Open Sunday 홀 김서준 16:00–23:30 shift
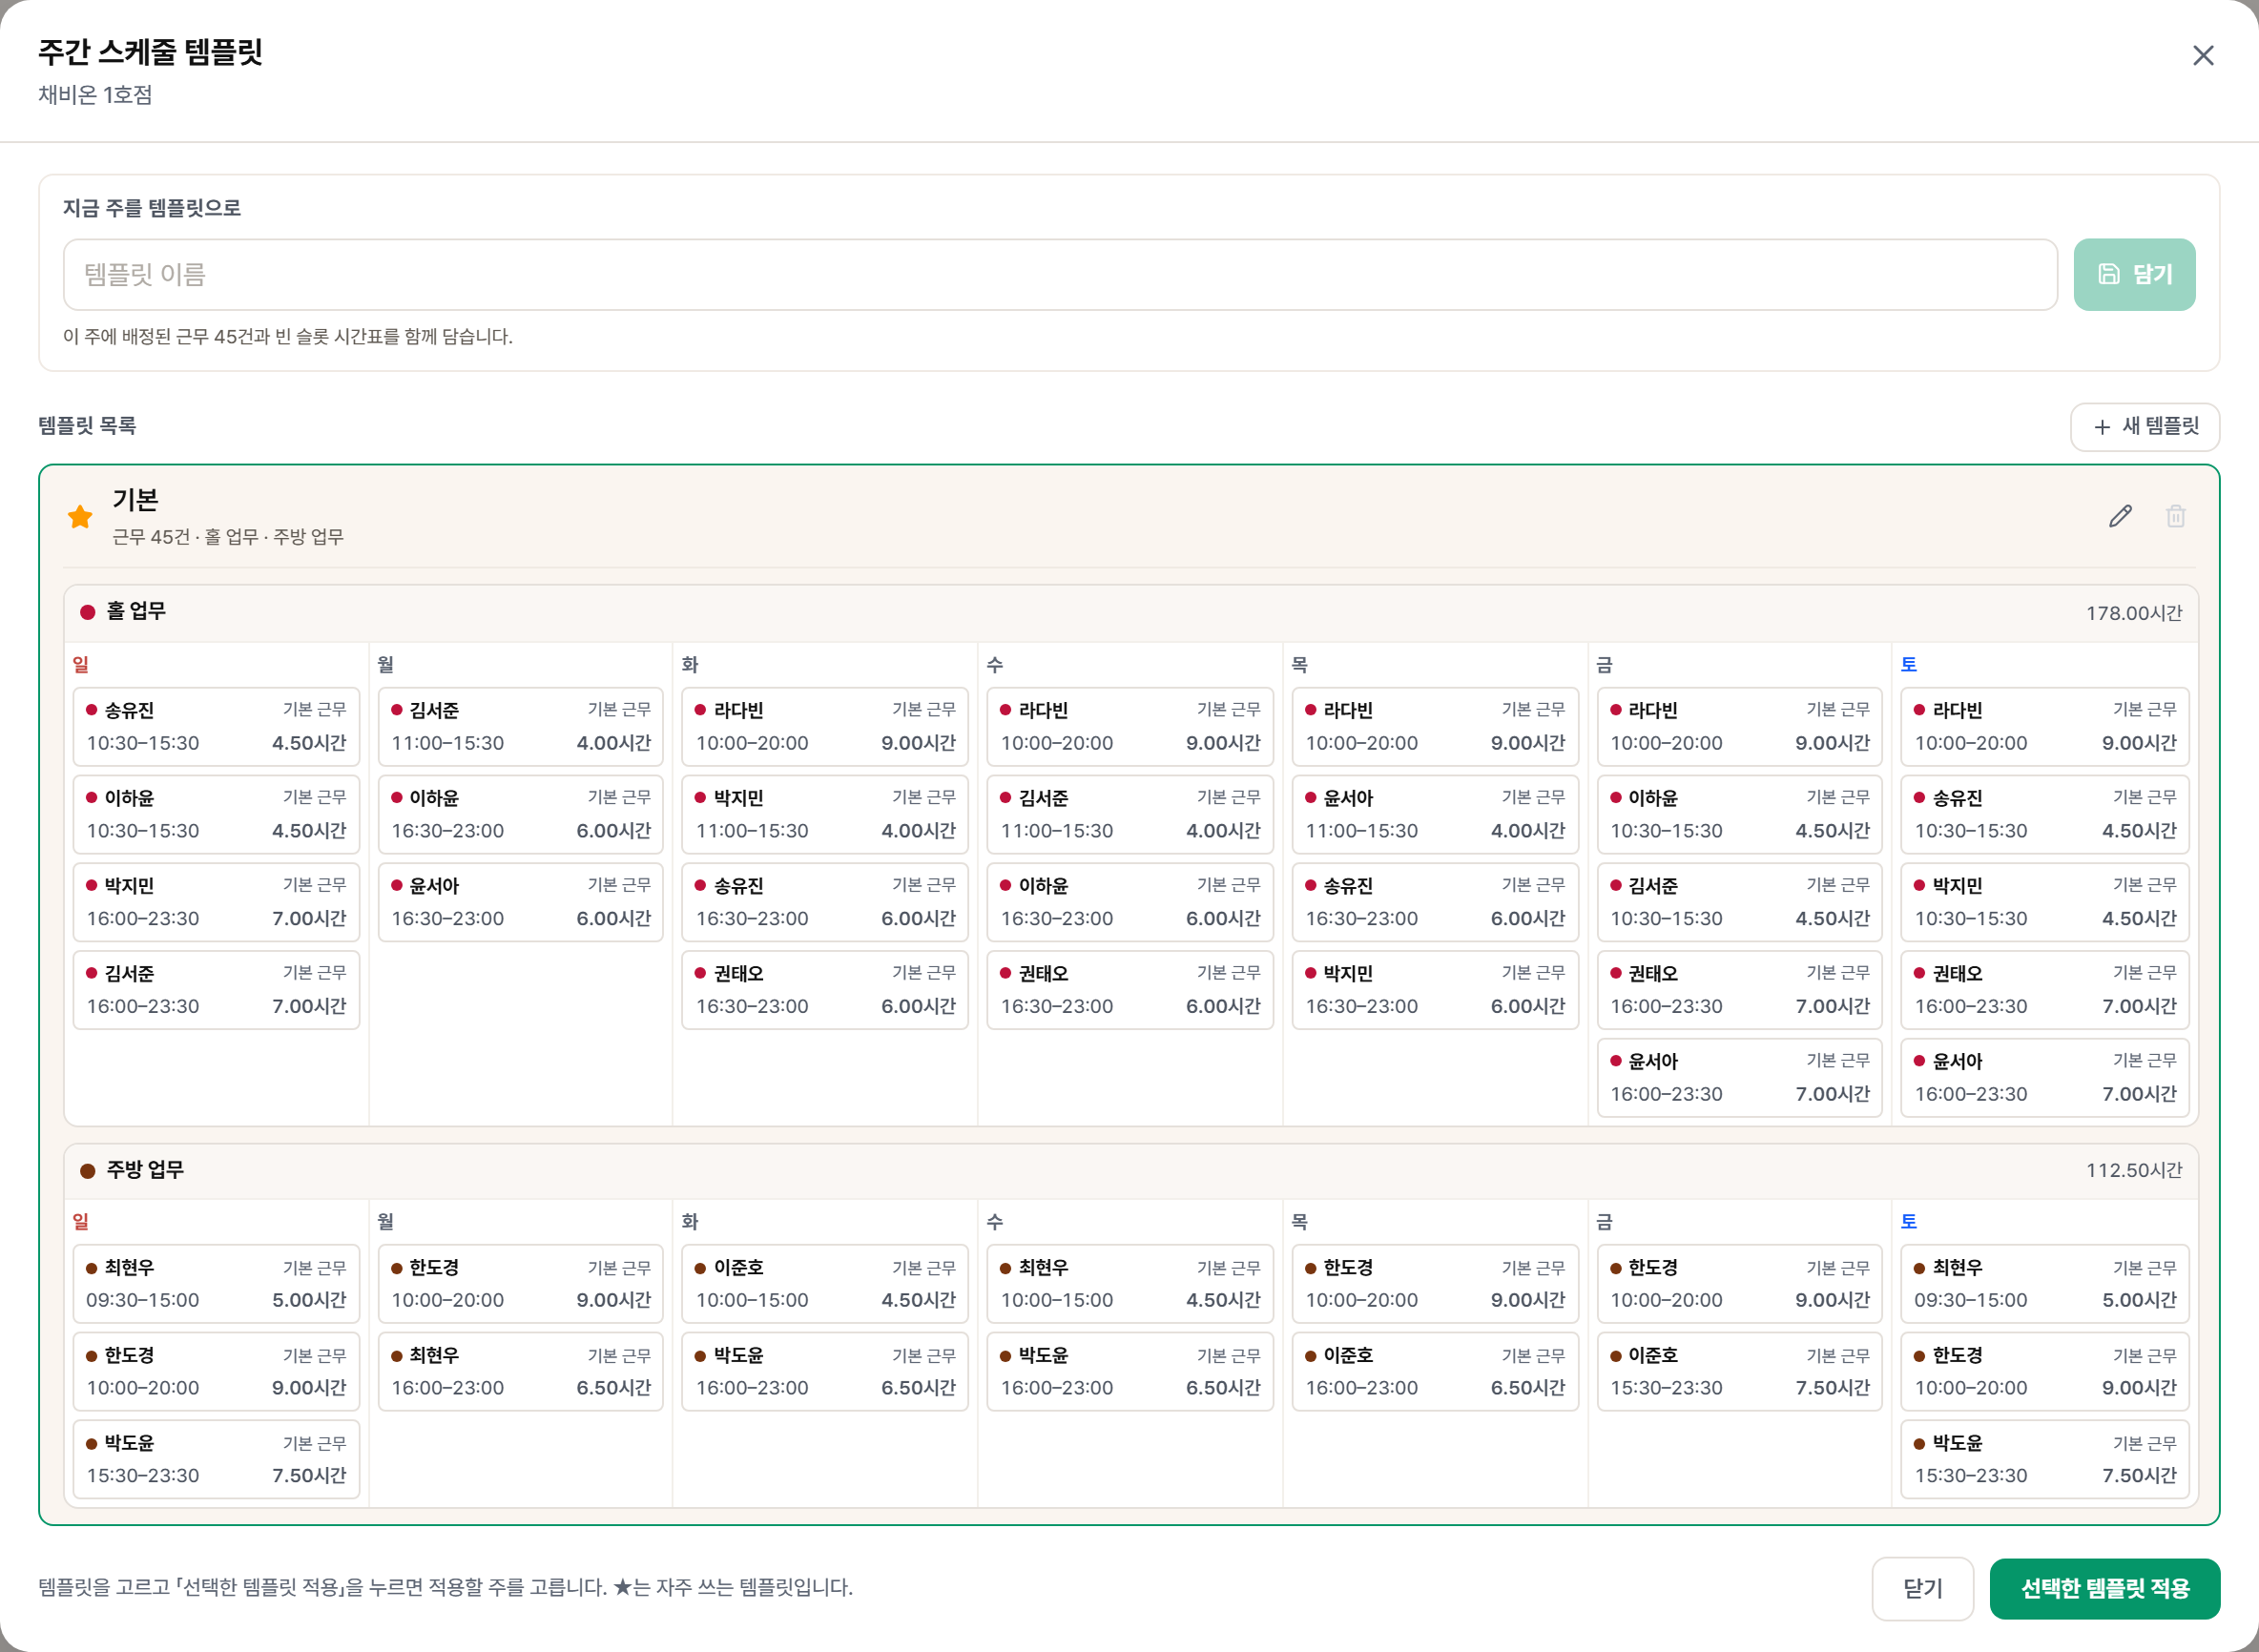 coord(216,990)
